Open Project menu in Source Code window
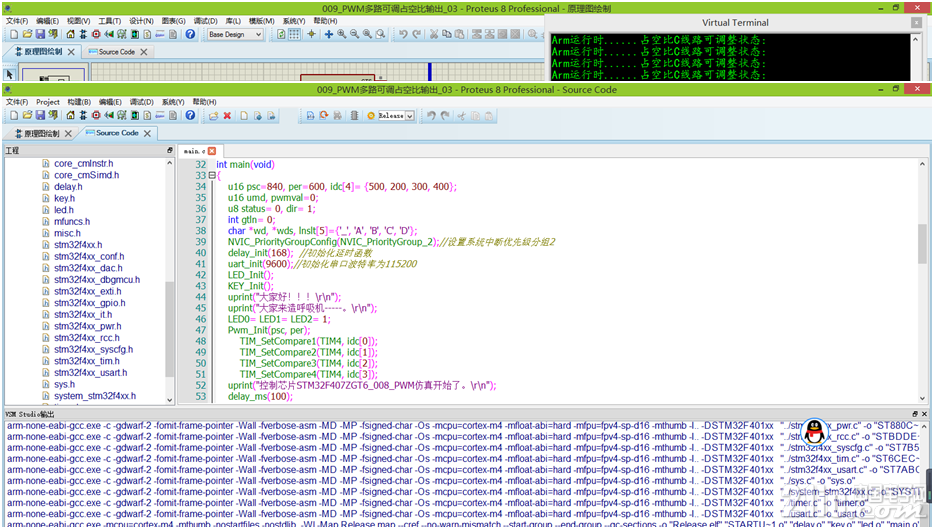This screenshot has width=935, height=527. coord(48,102)
